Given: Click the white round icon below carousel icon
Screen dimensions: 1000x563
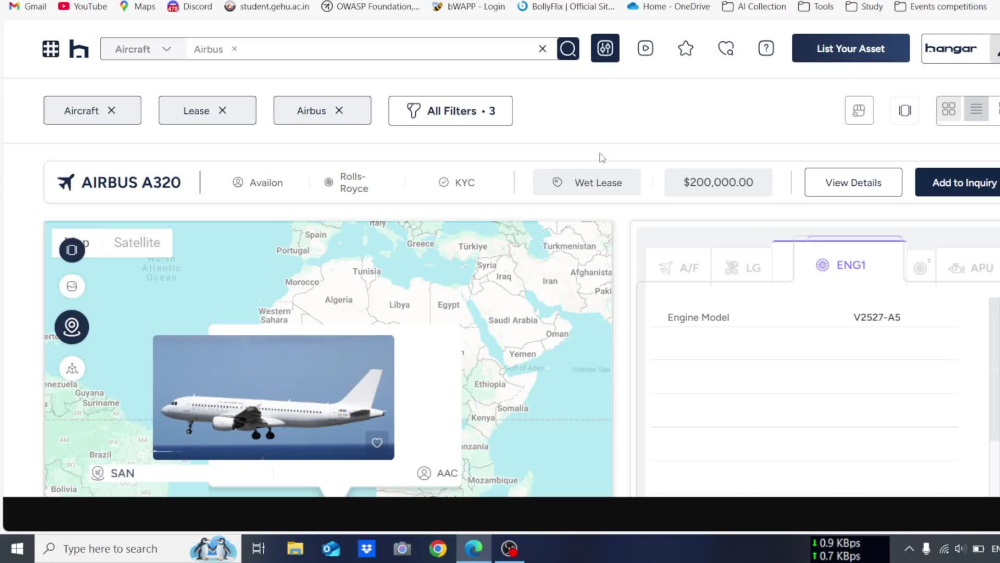Looking at the screenshot, I should pos(72,286).
